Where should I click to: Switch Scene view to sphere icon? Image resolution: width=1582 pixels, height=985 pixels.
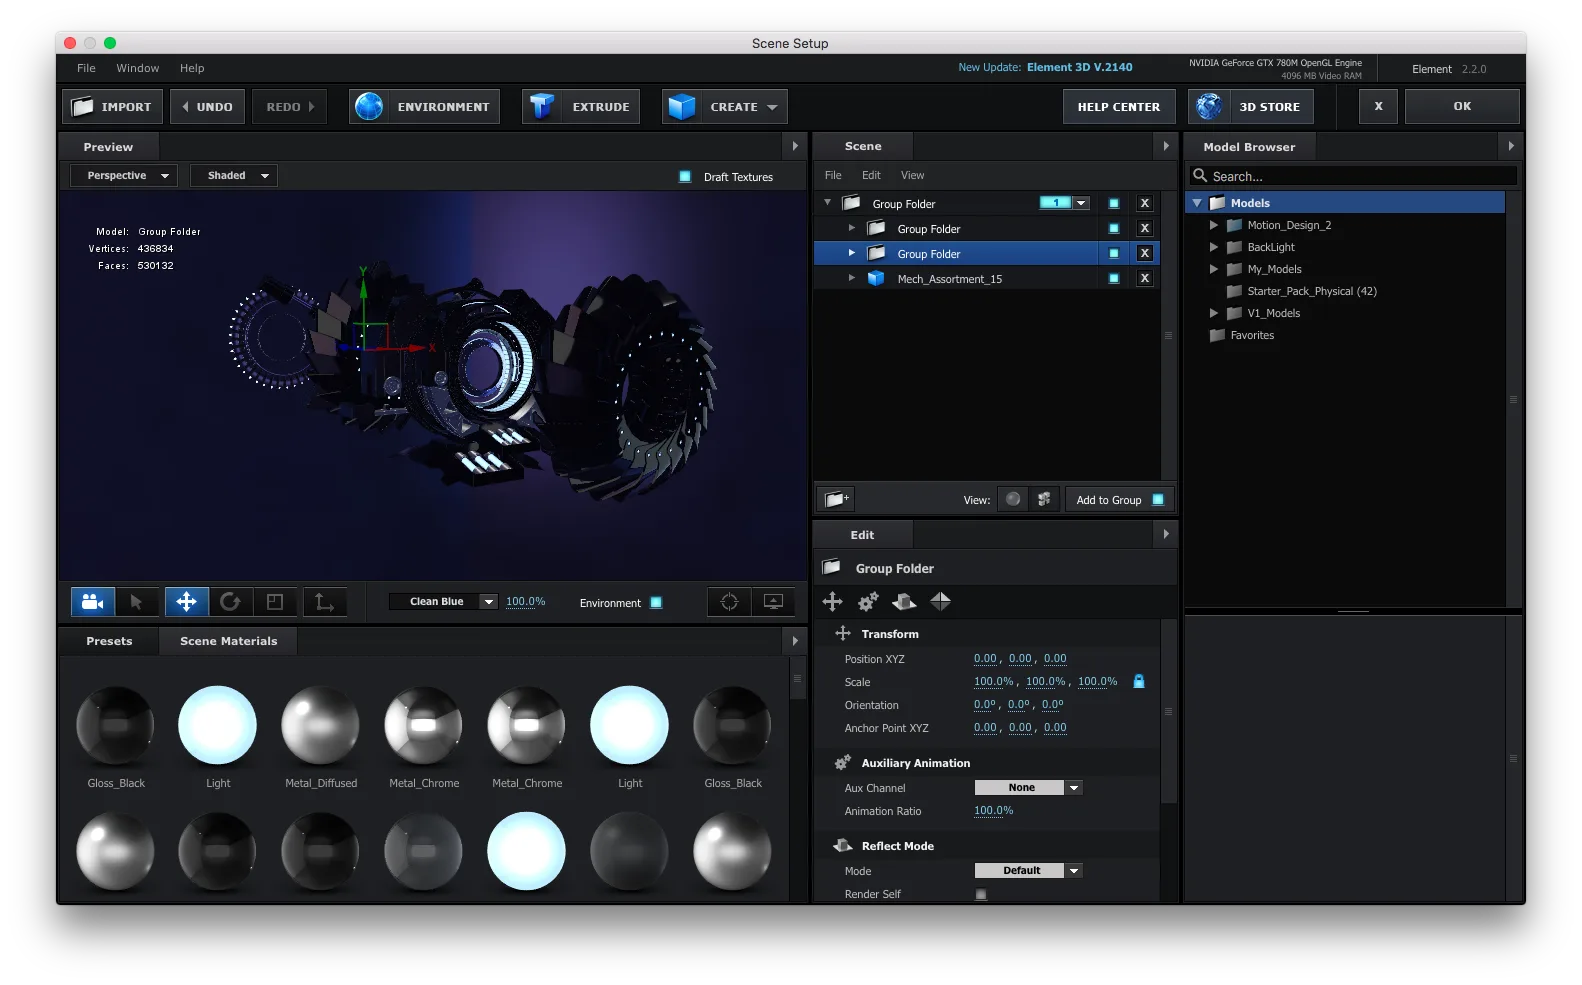(x=1013, y=499)
